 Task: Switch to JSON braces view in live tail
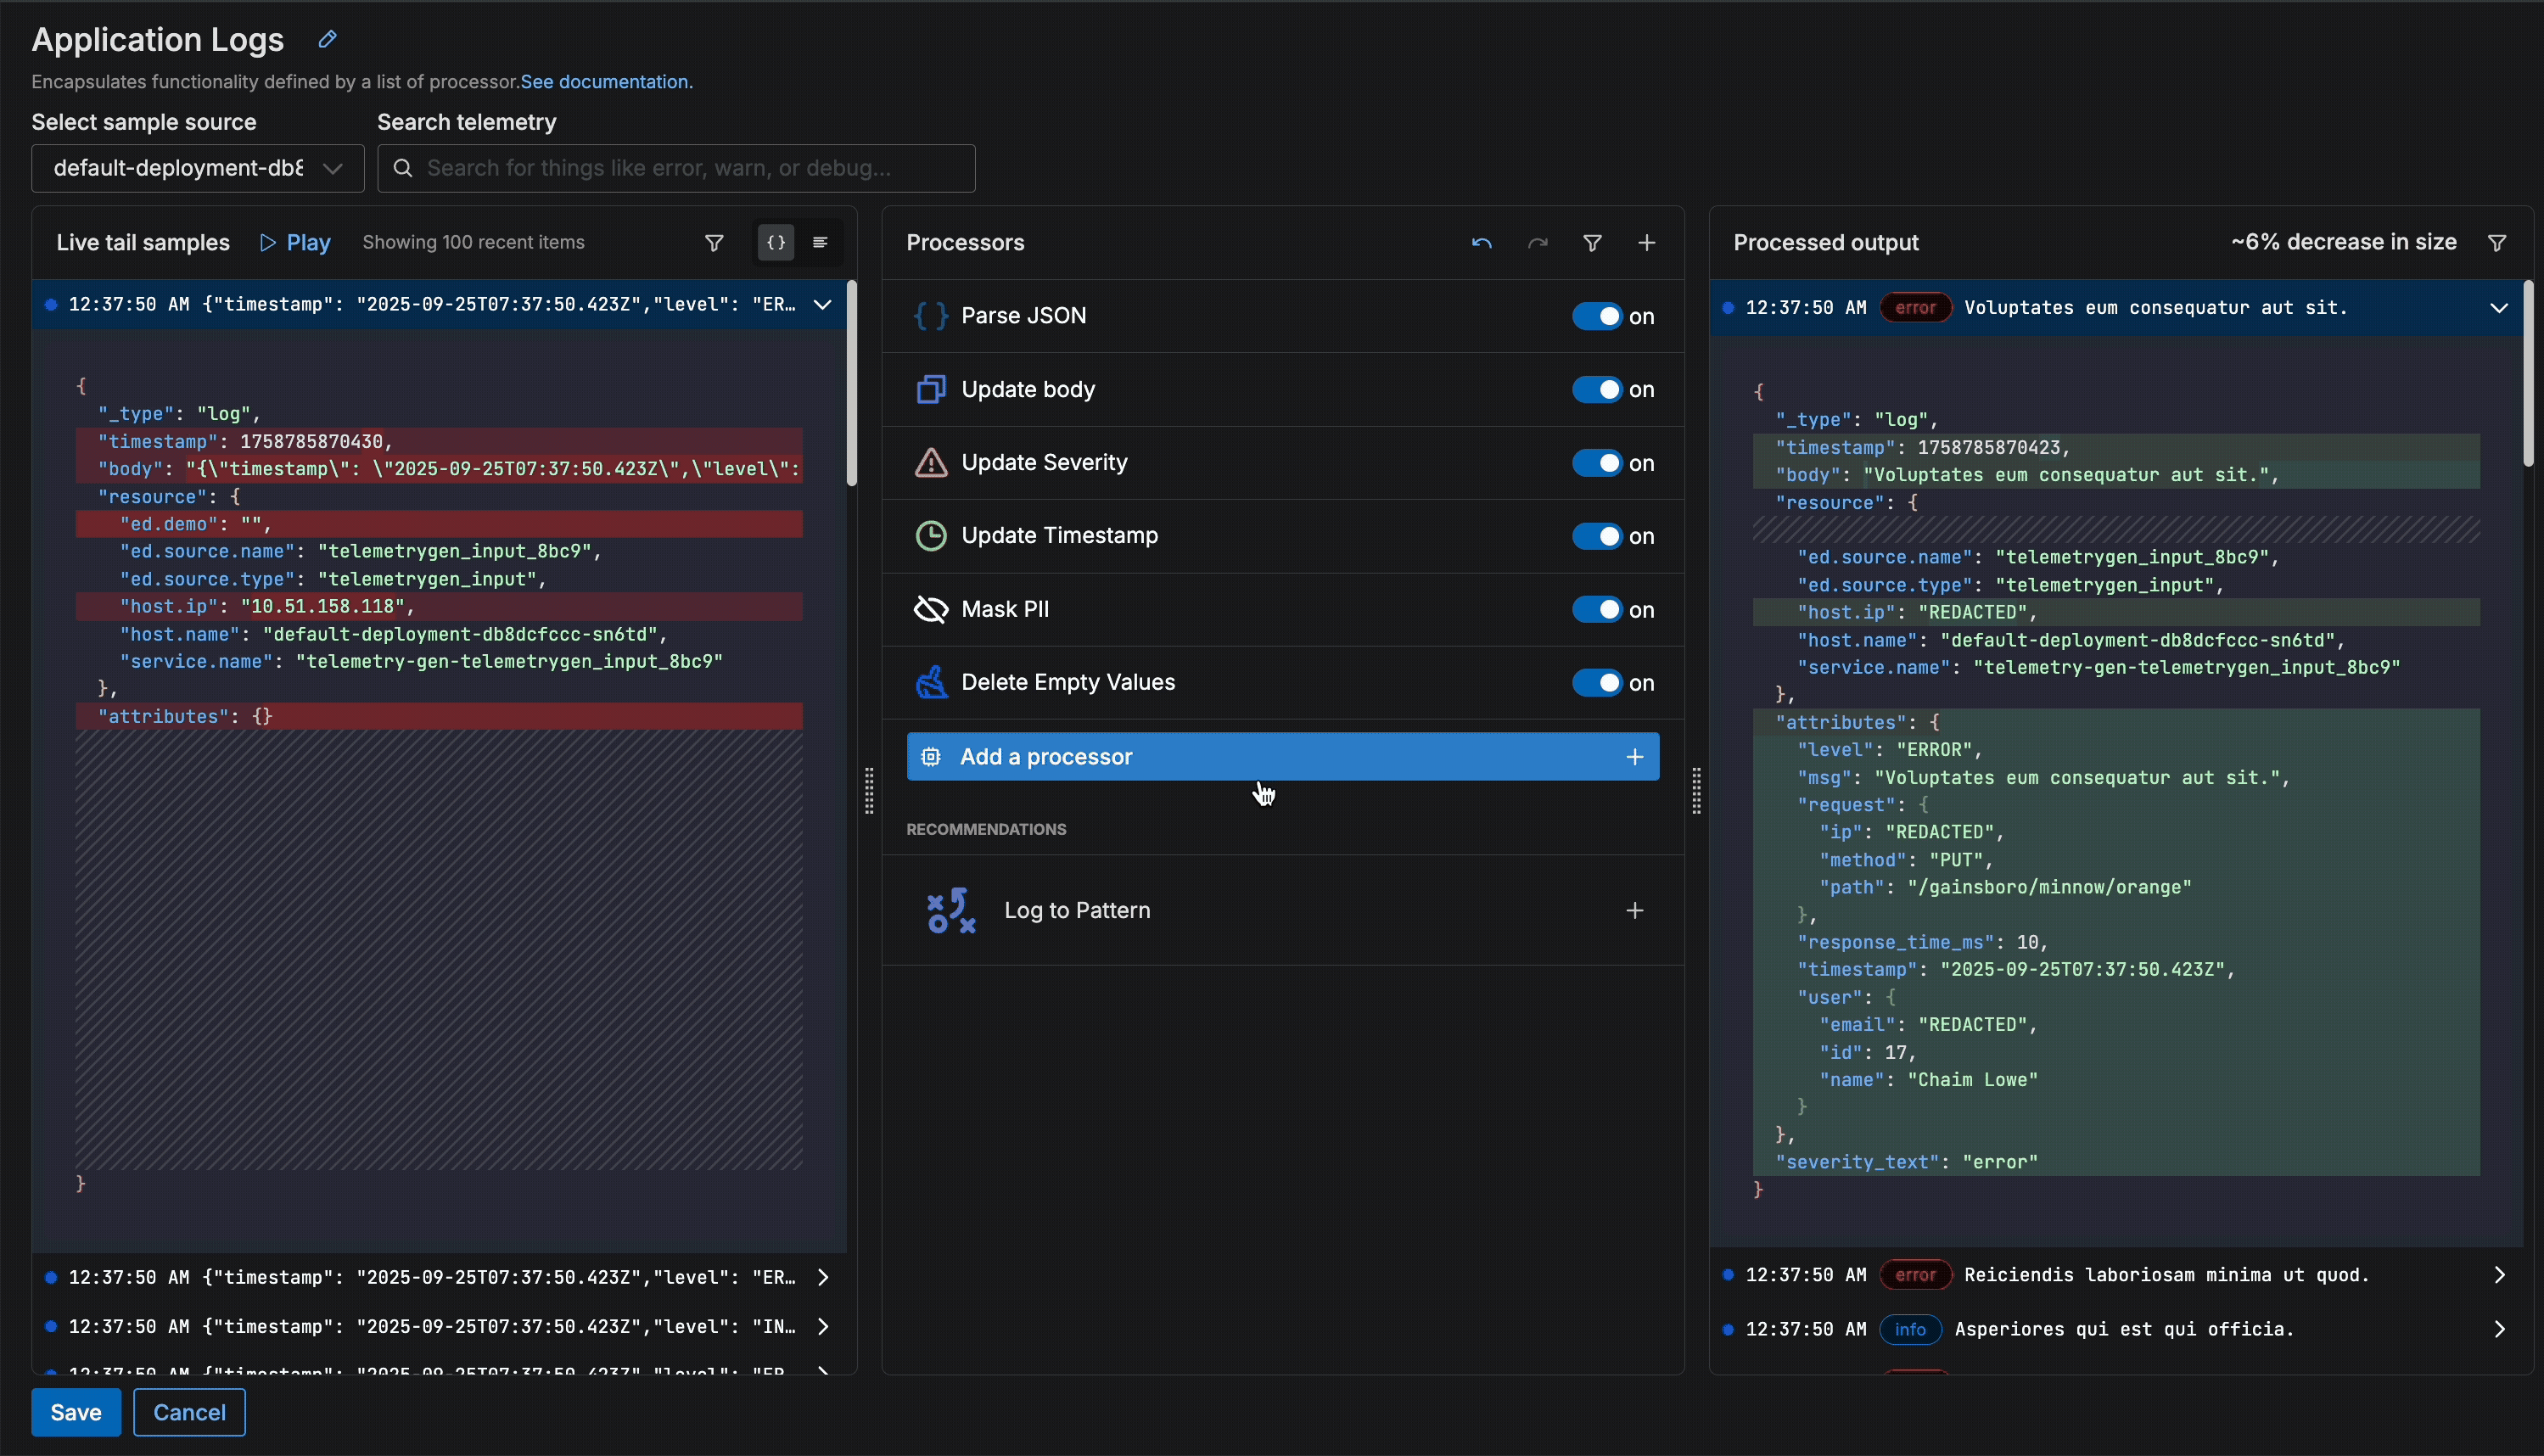point(776,243)
